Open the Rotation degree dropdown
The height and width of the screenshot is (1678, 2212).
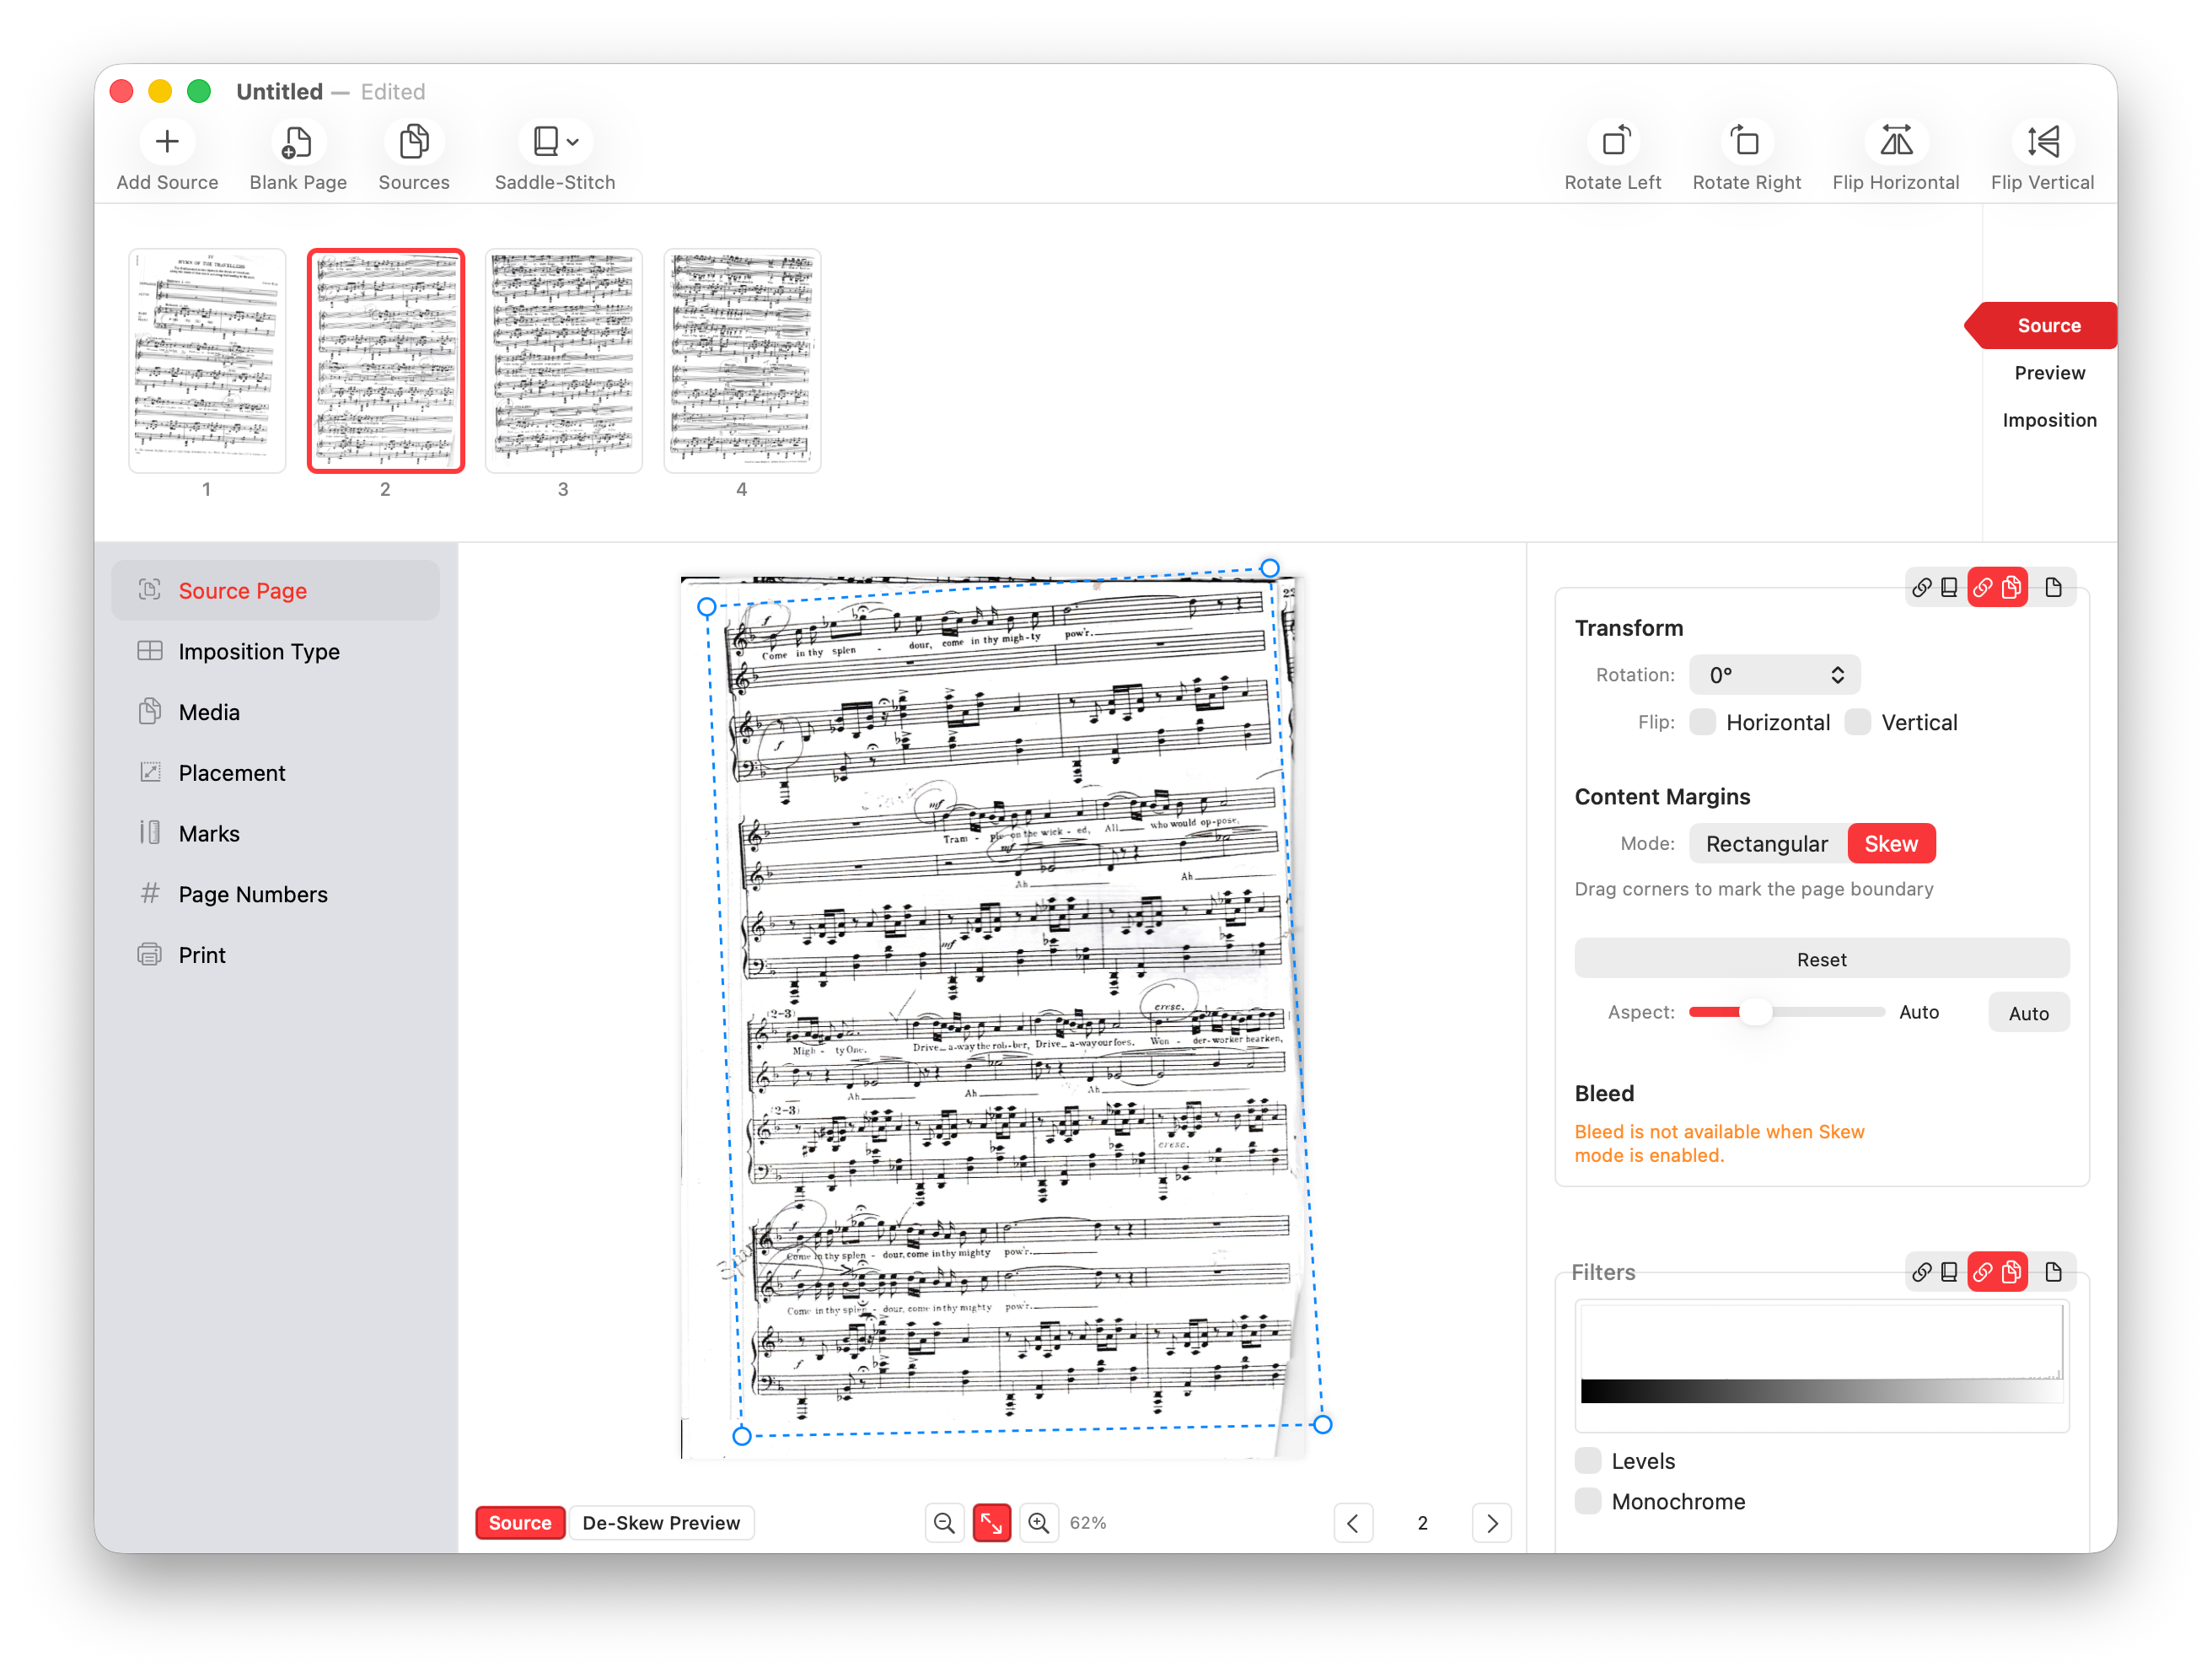tap(1774, 674)
